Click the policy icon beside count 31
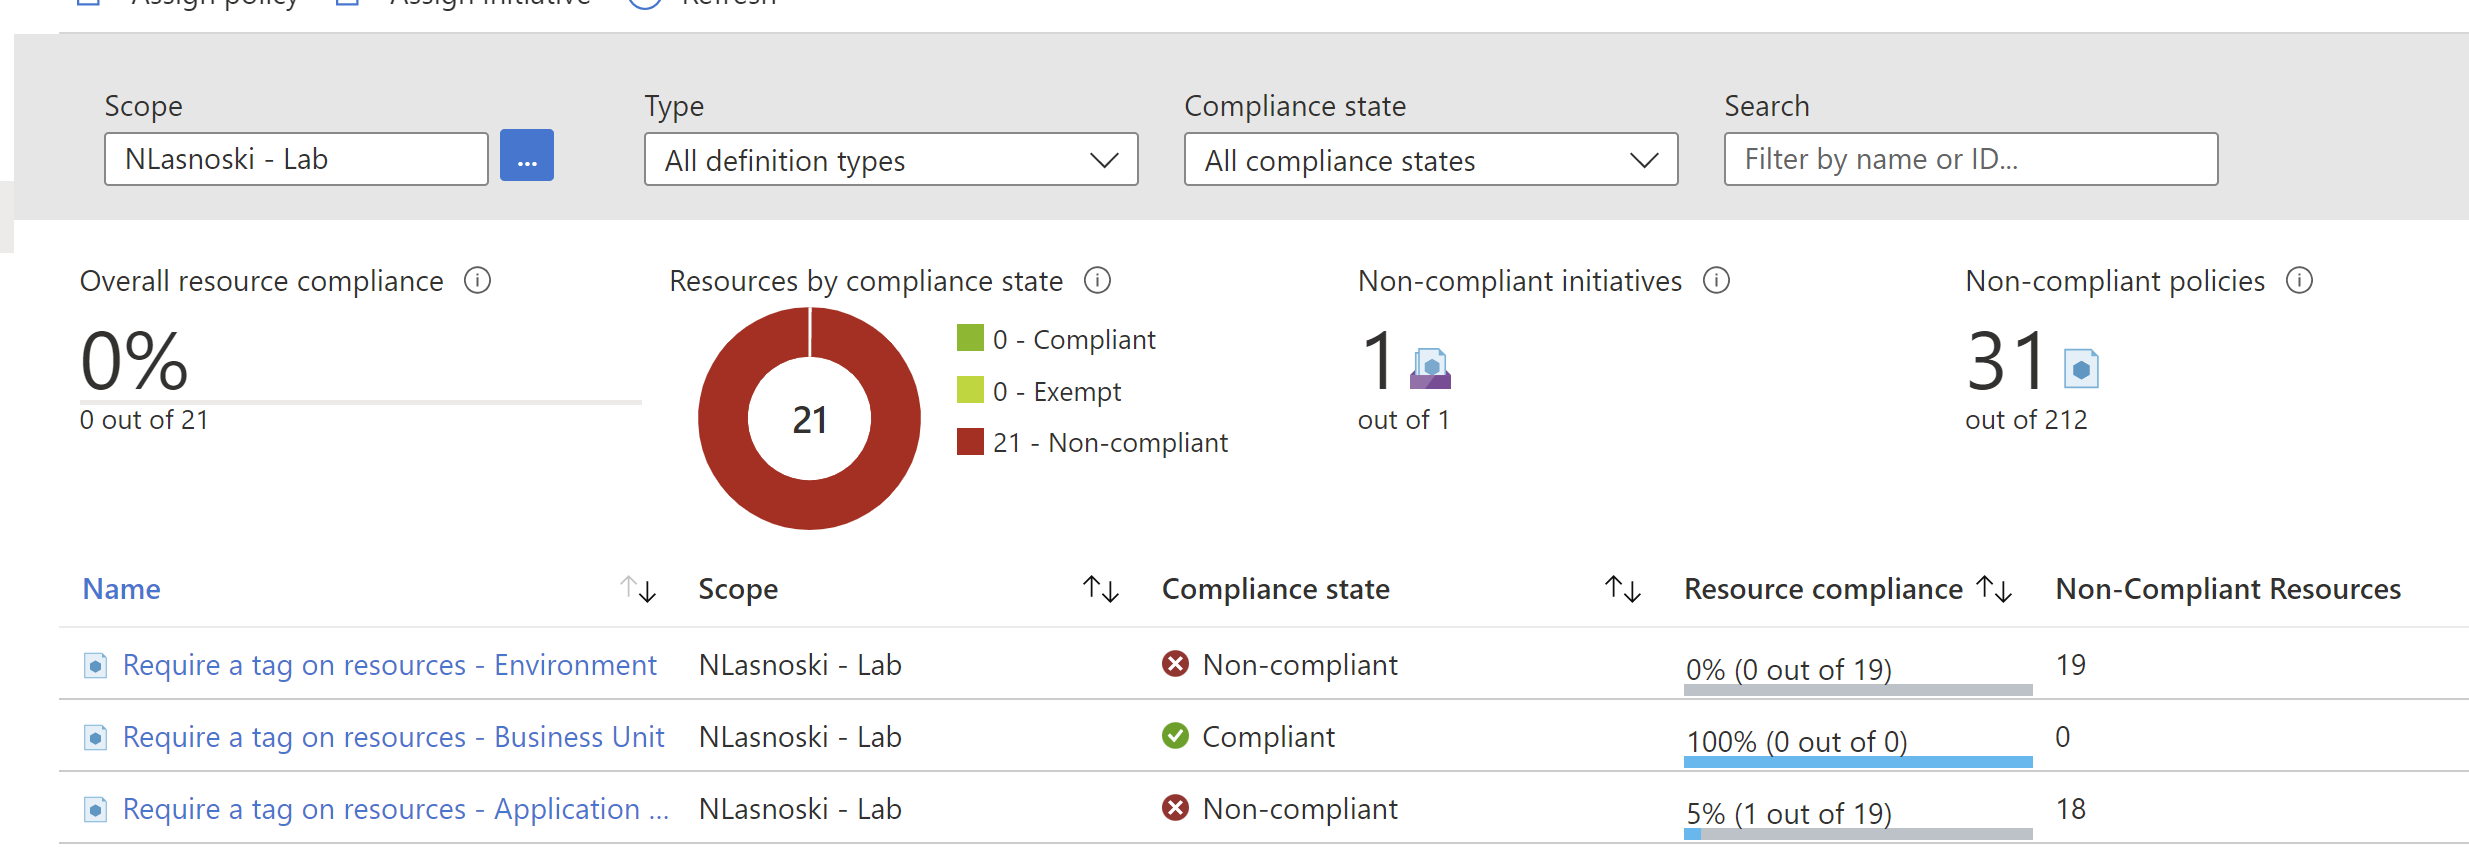Screen dimensions: 2469x866 2081,368
